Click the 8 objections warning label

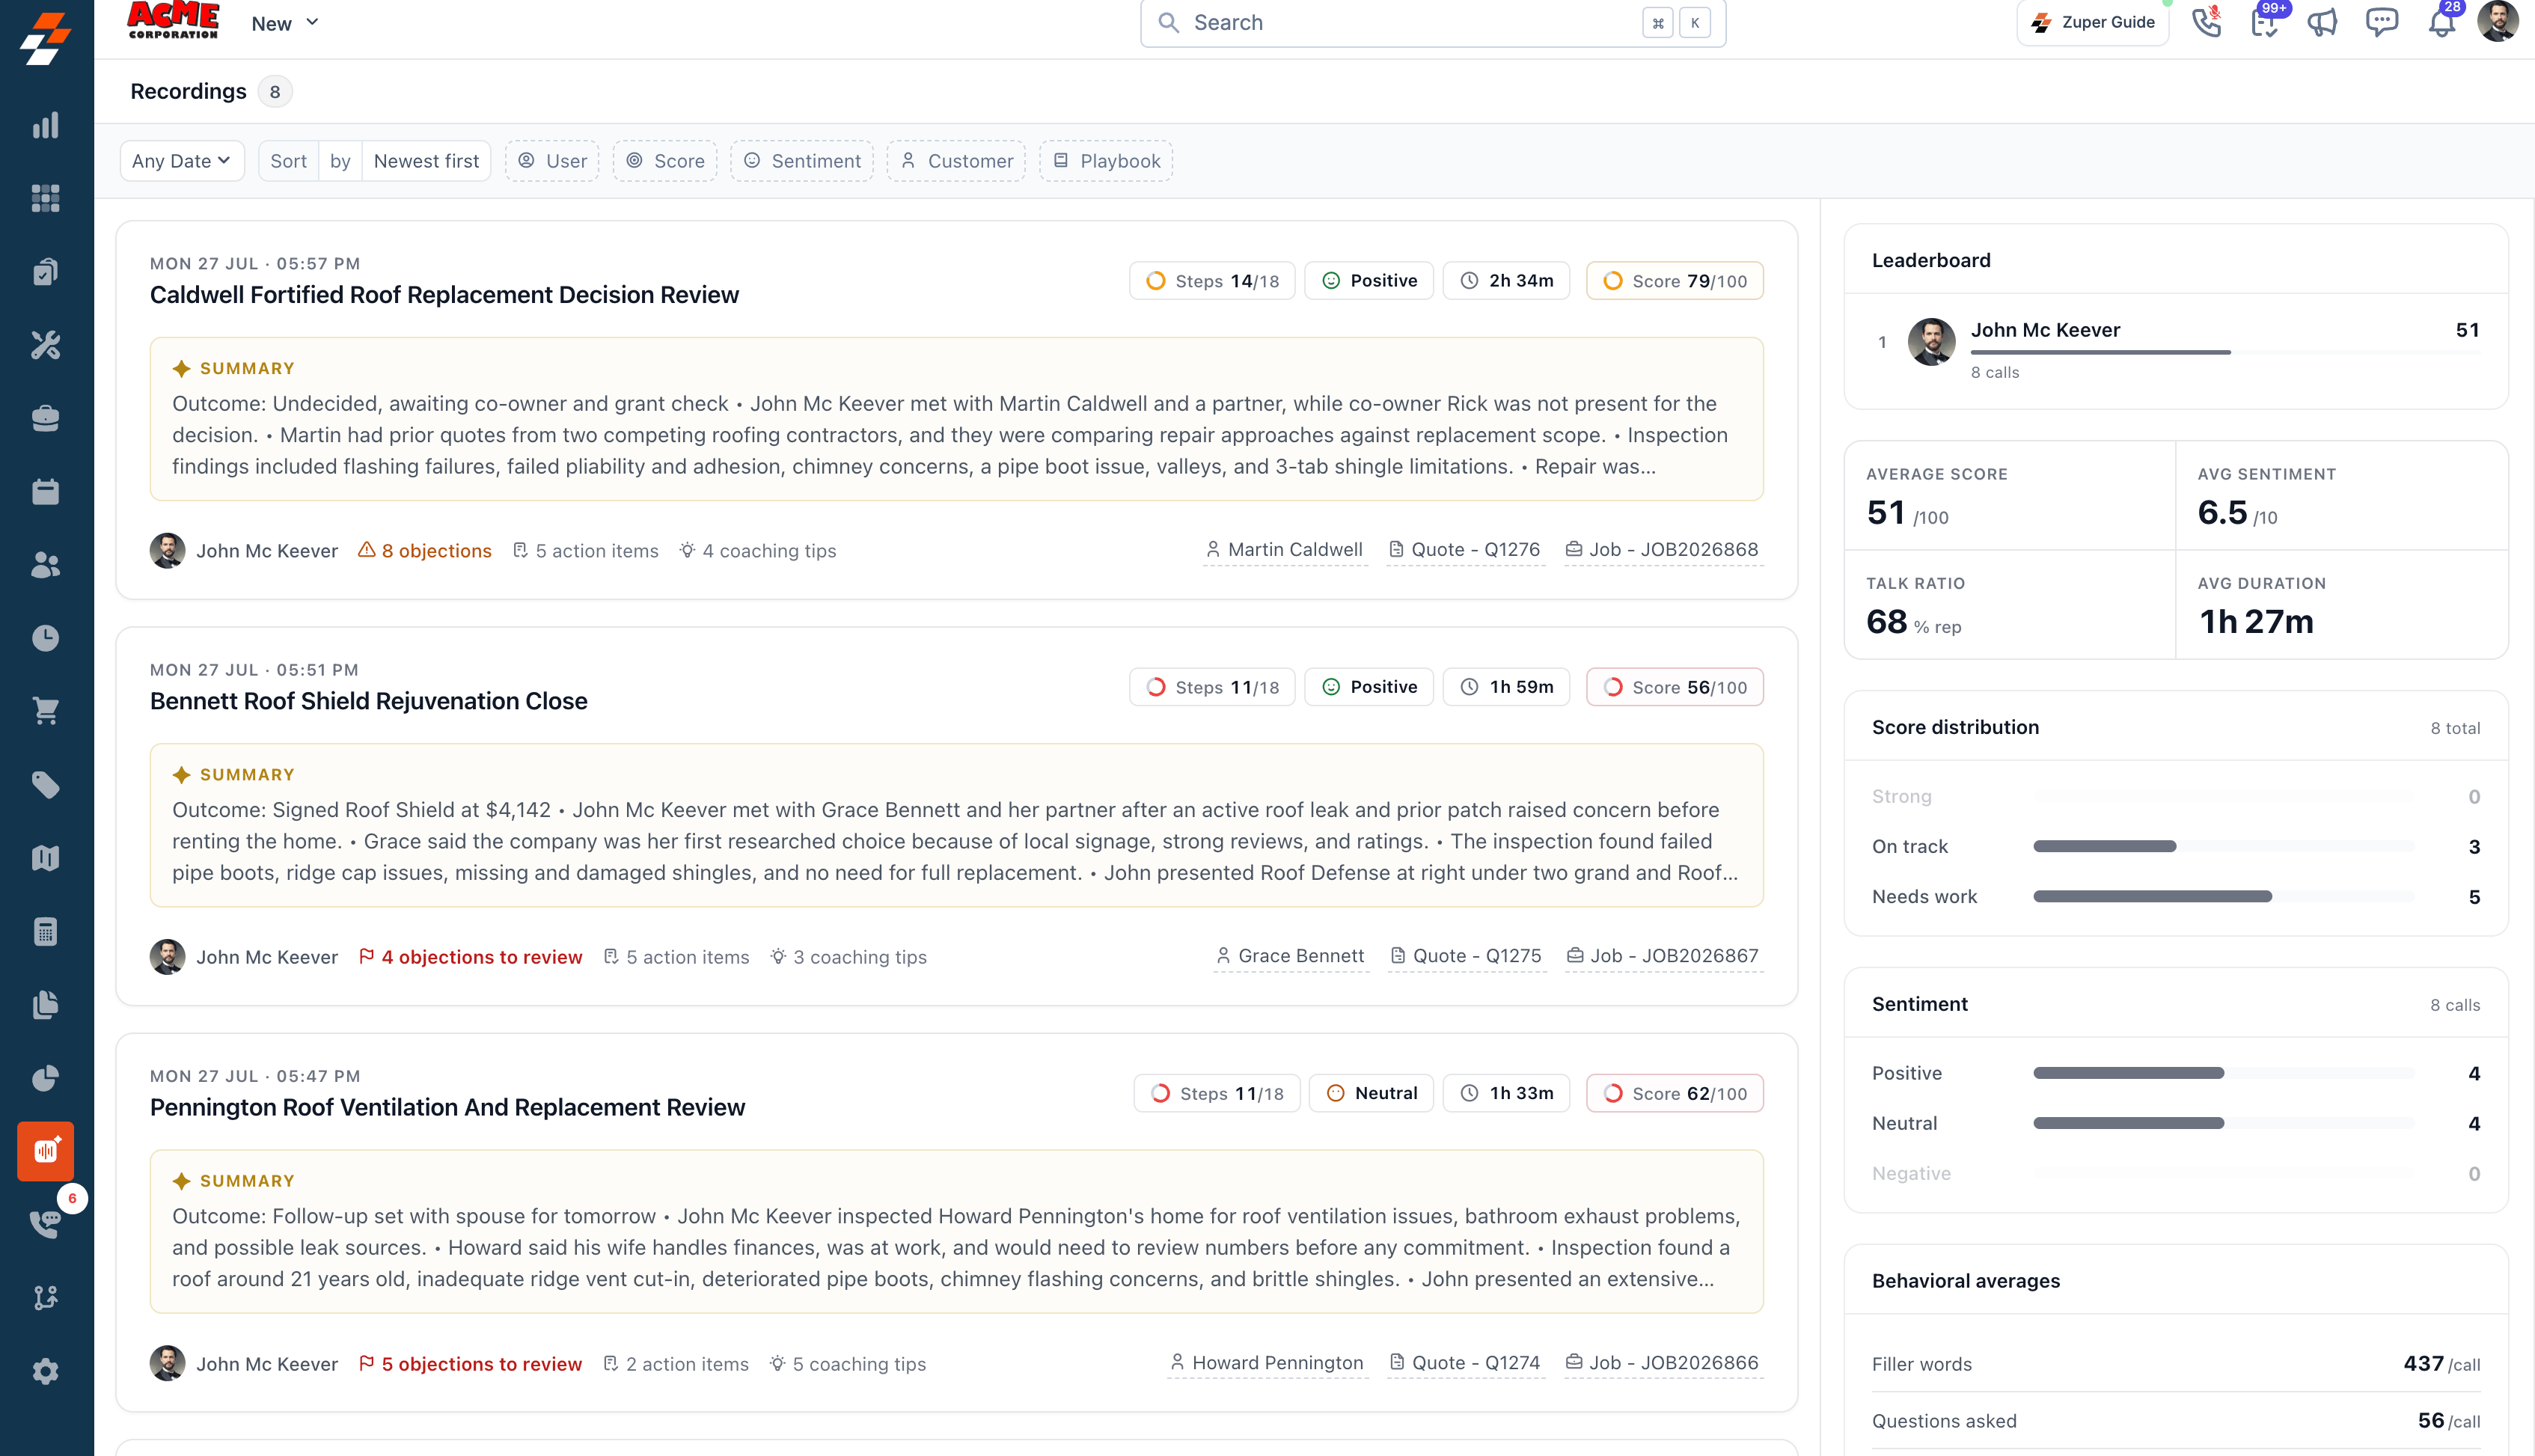coord(425,551)
